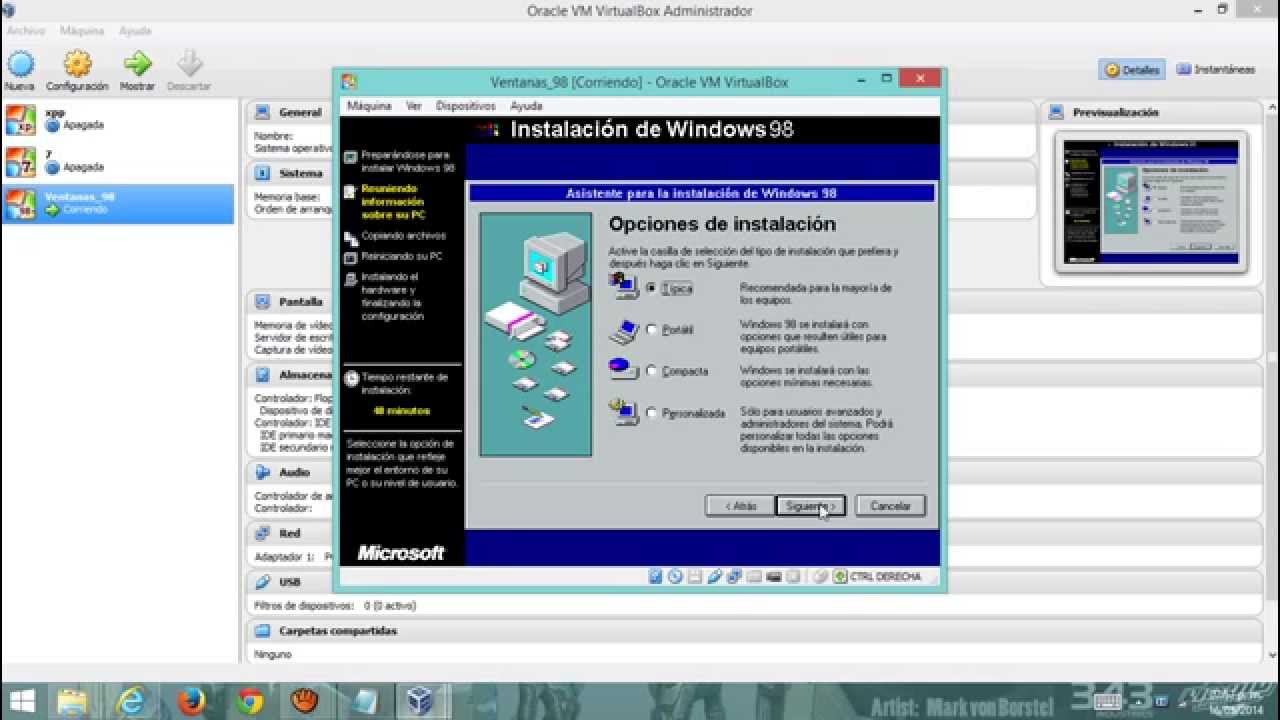This screenshot has height=720, width=1280.
Task: Open Archivo menu in VirtualBox Administrador
Action: pyautogui.click(x=26, y=31)
